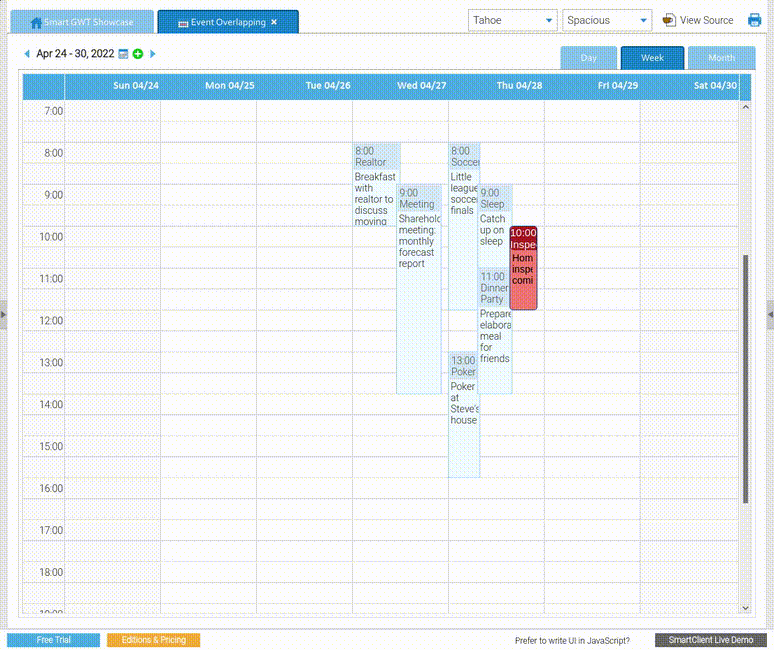This screenshot has height=650, width=774.
Task: Click the print icon
Action: point(754,20)
